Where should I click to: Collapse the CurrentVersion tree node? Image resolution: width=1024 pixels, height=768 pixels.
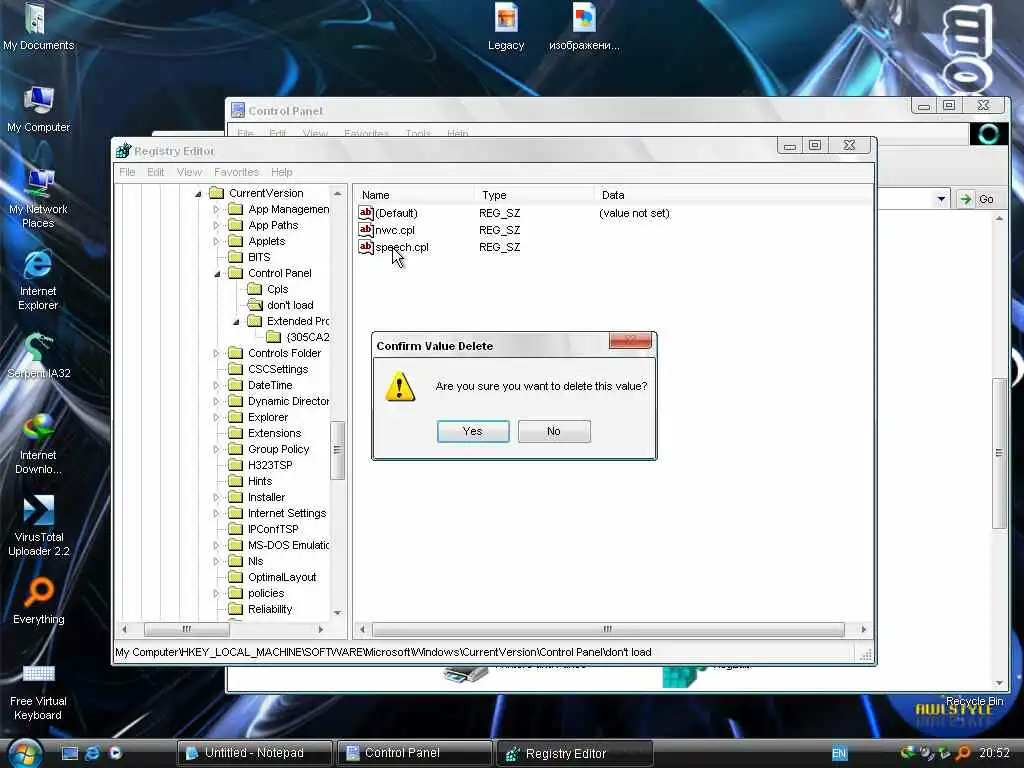[x=198, y=193]
